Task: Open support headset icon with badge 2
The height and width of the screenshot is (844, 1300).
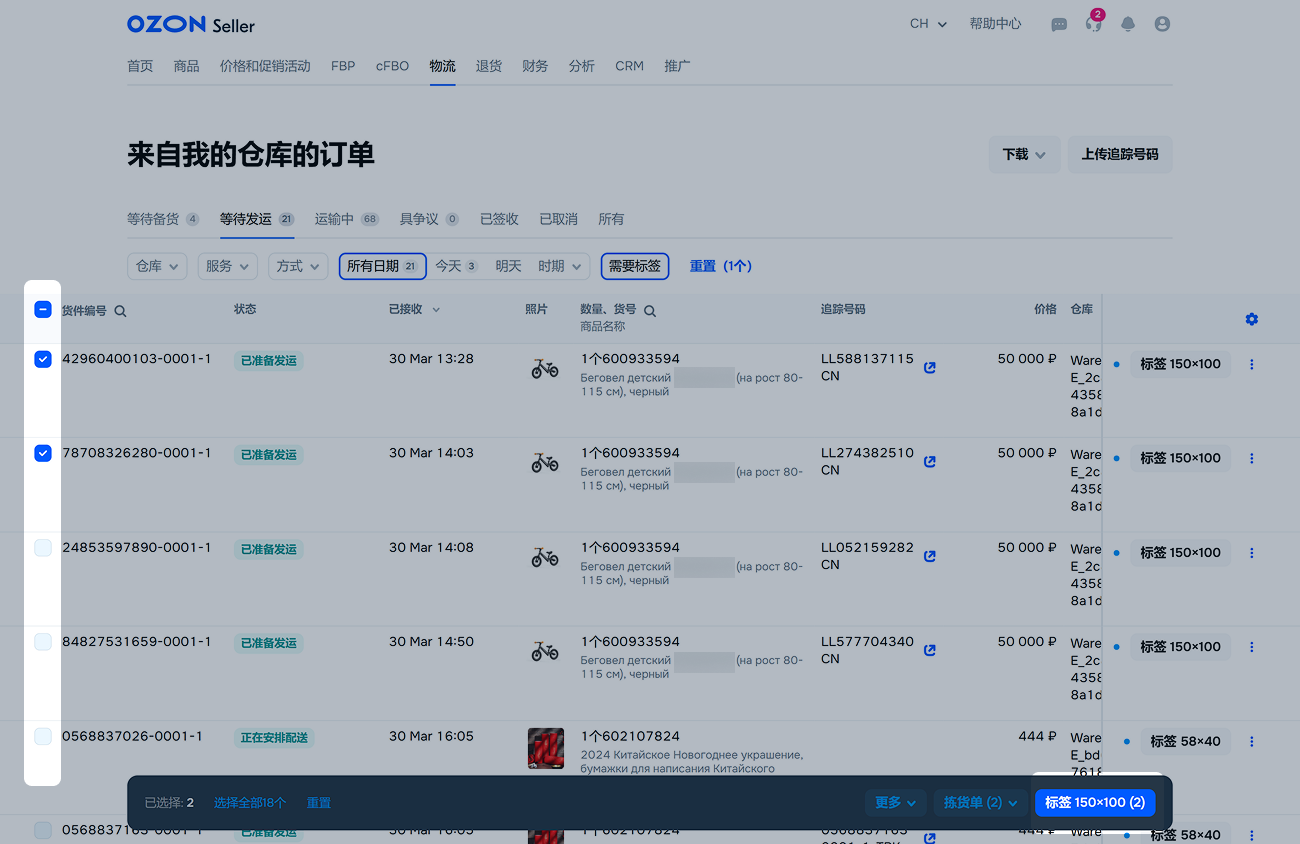Action: coord(1093,25)
